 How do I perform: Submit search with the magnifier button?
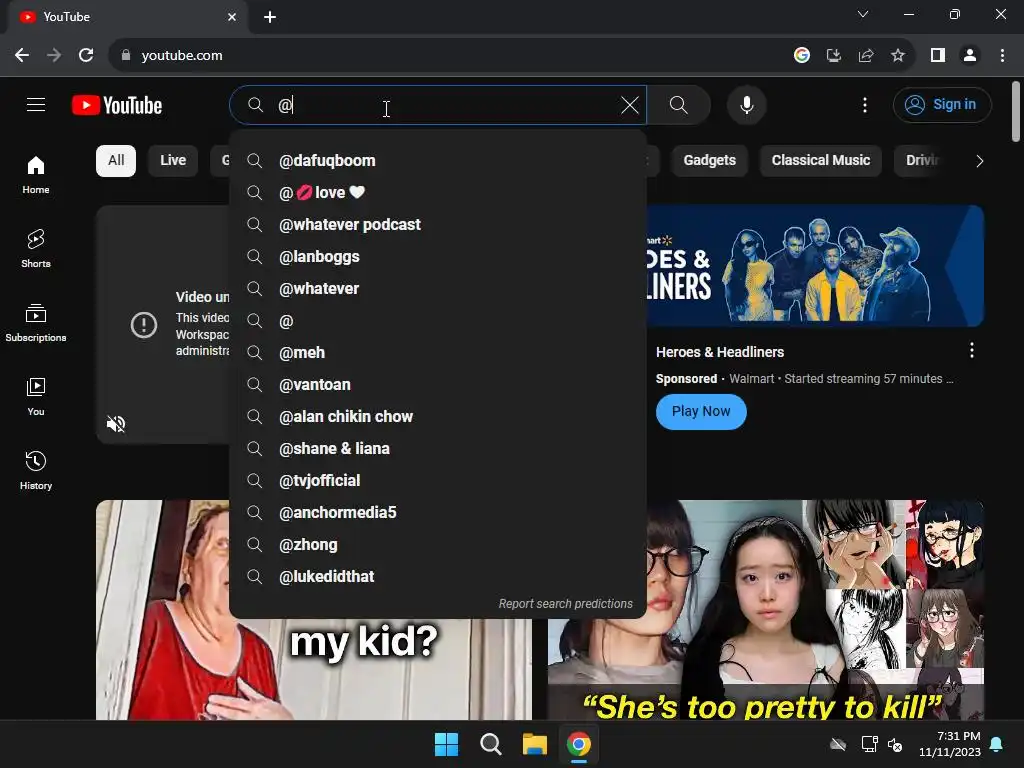point(679,104)
